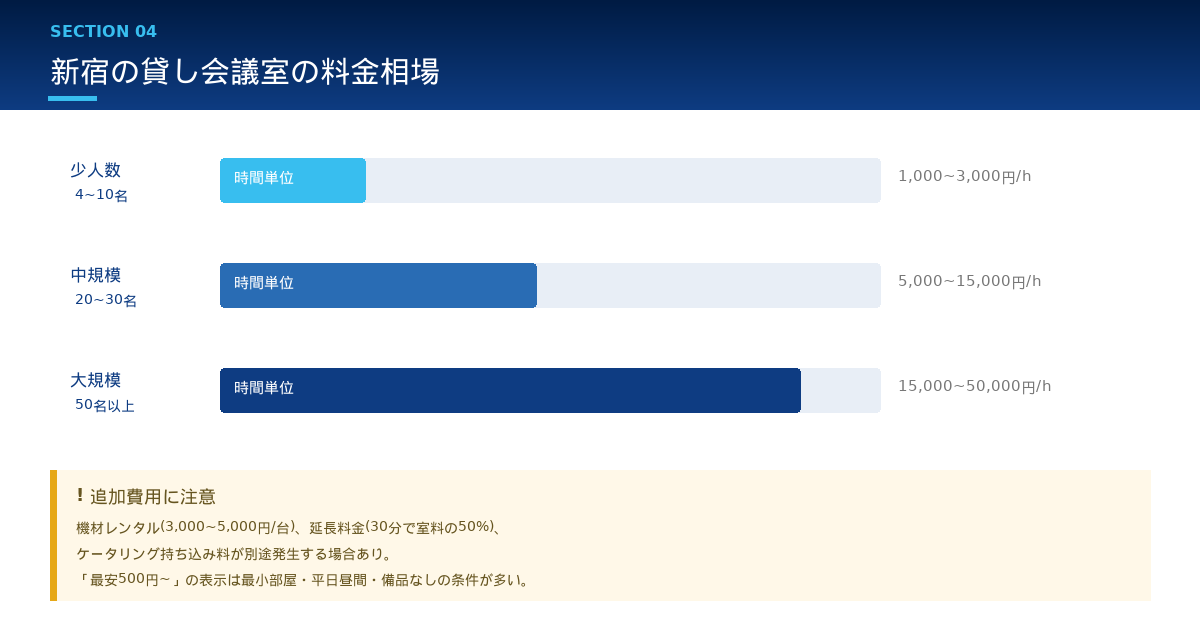
Task: Click the 50名以上 capacity text
Action: click(104, 405)
